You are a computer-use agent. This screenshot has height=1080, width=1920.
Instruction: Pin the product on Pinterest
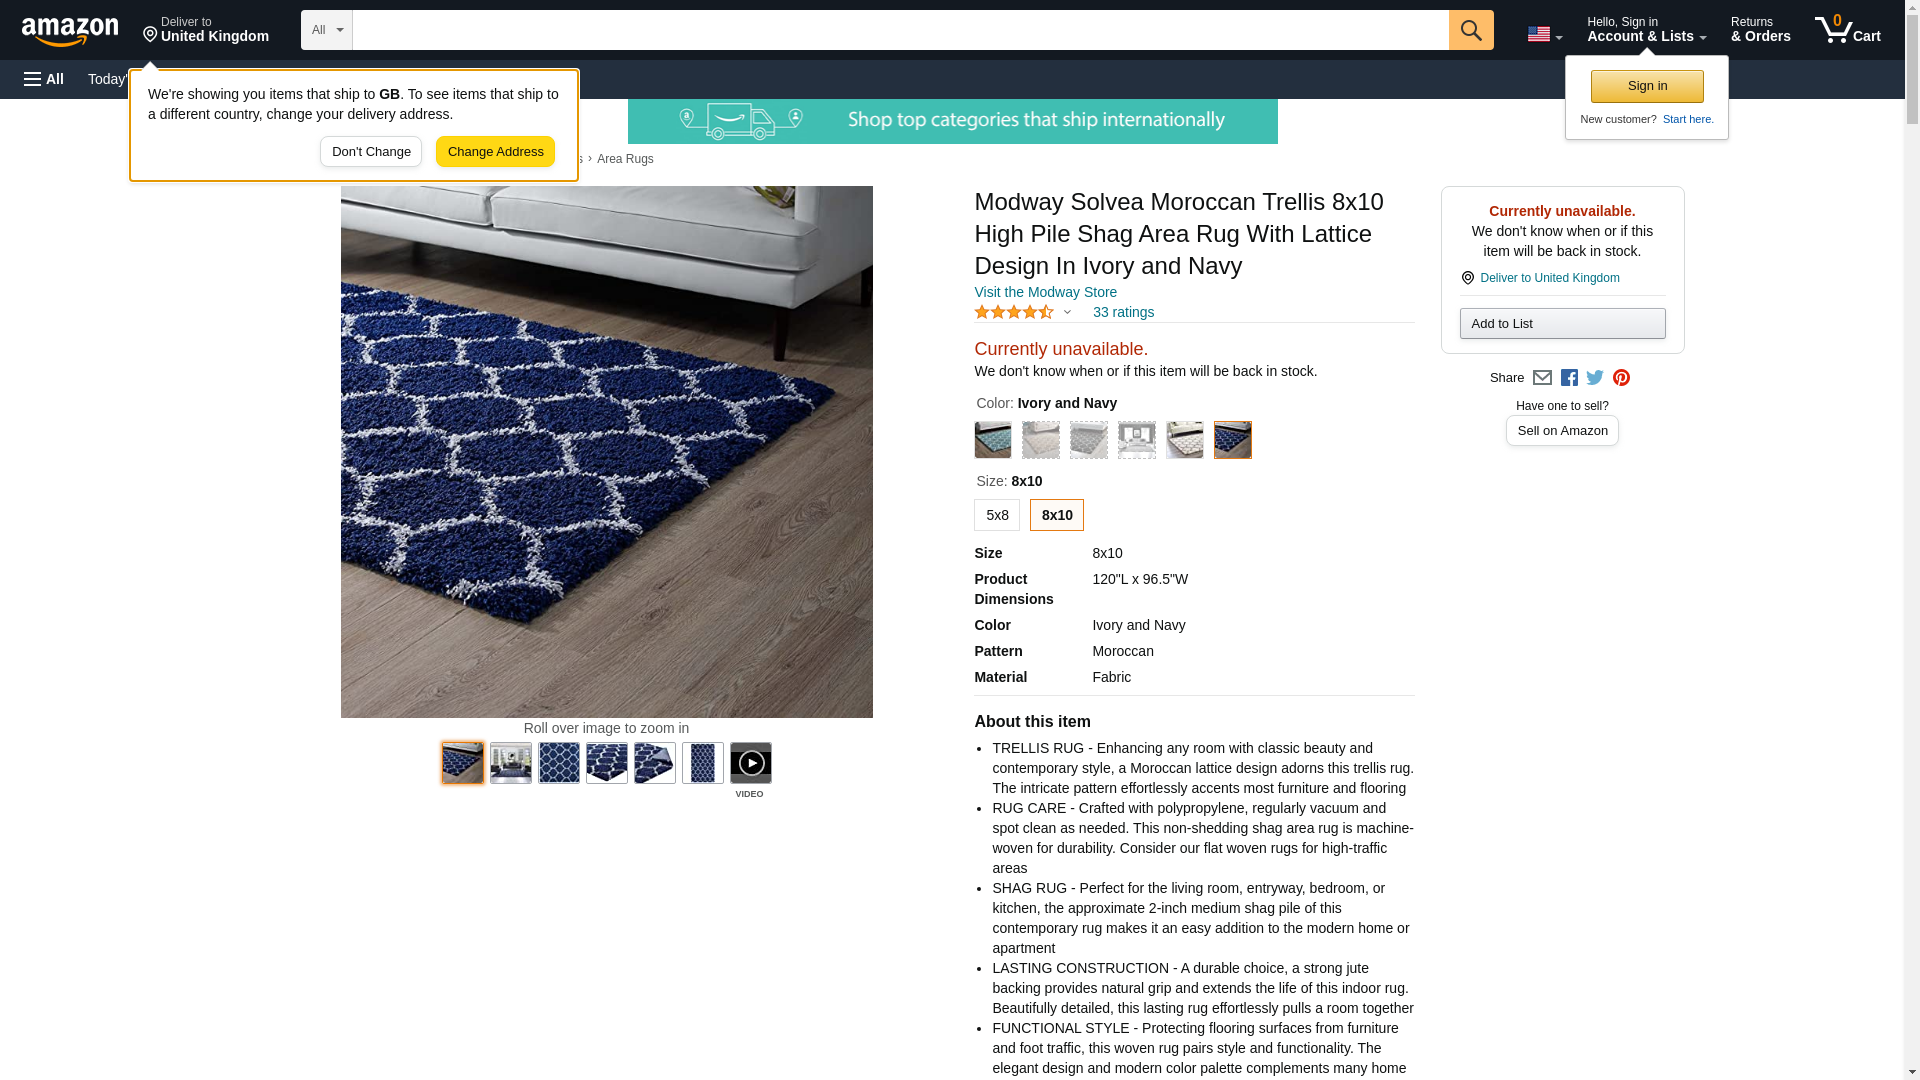click(x=1621, y=378)
